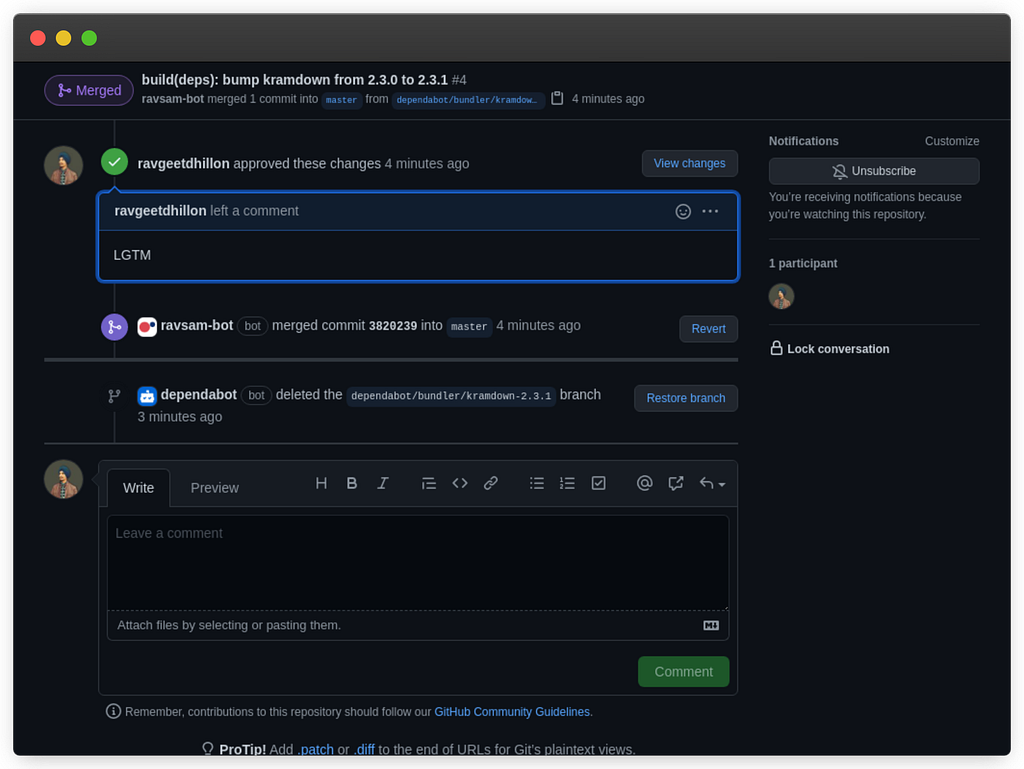Open commit 3820239

tap(392, 326)
